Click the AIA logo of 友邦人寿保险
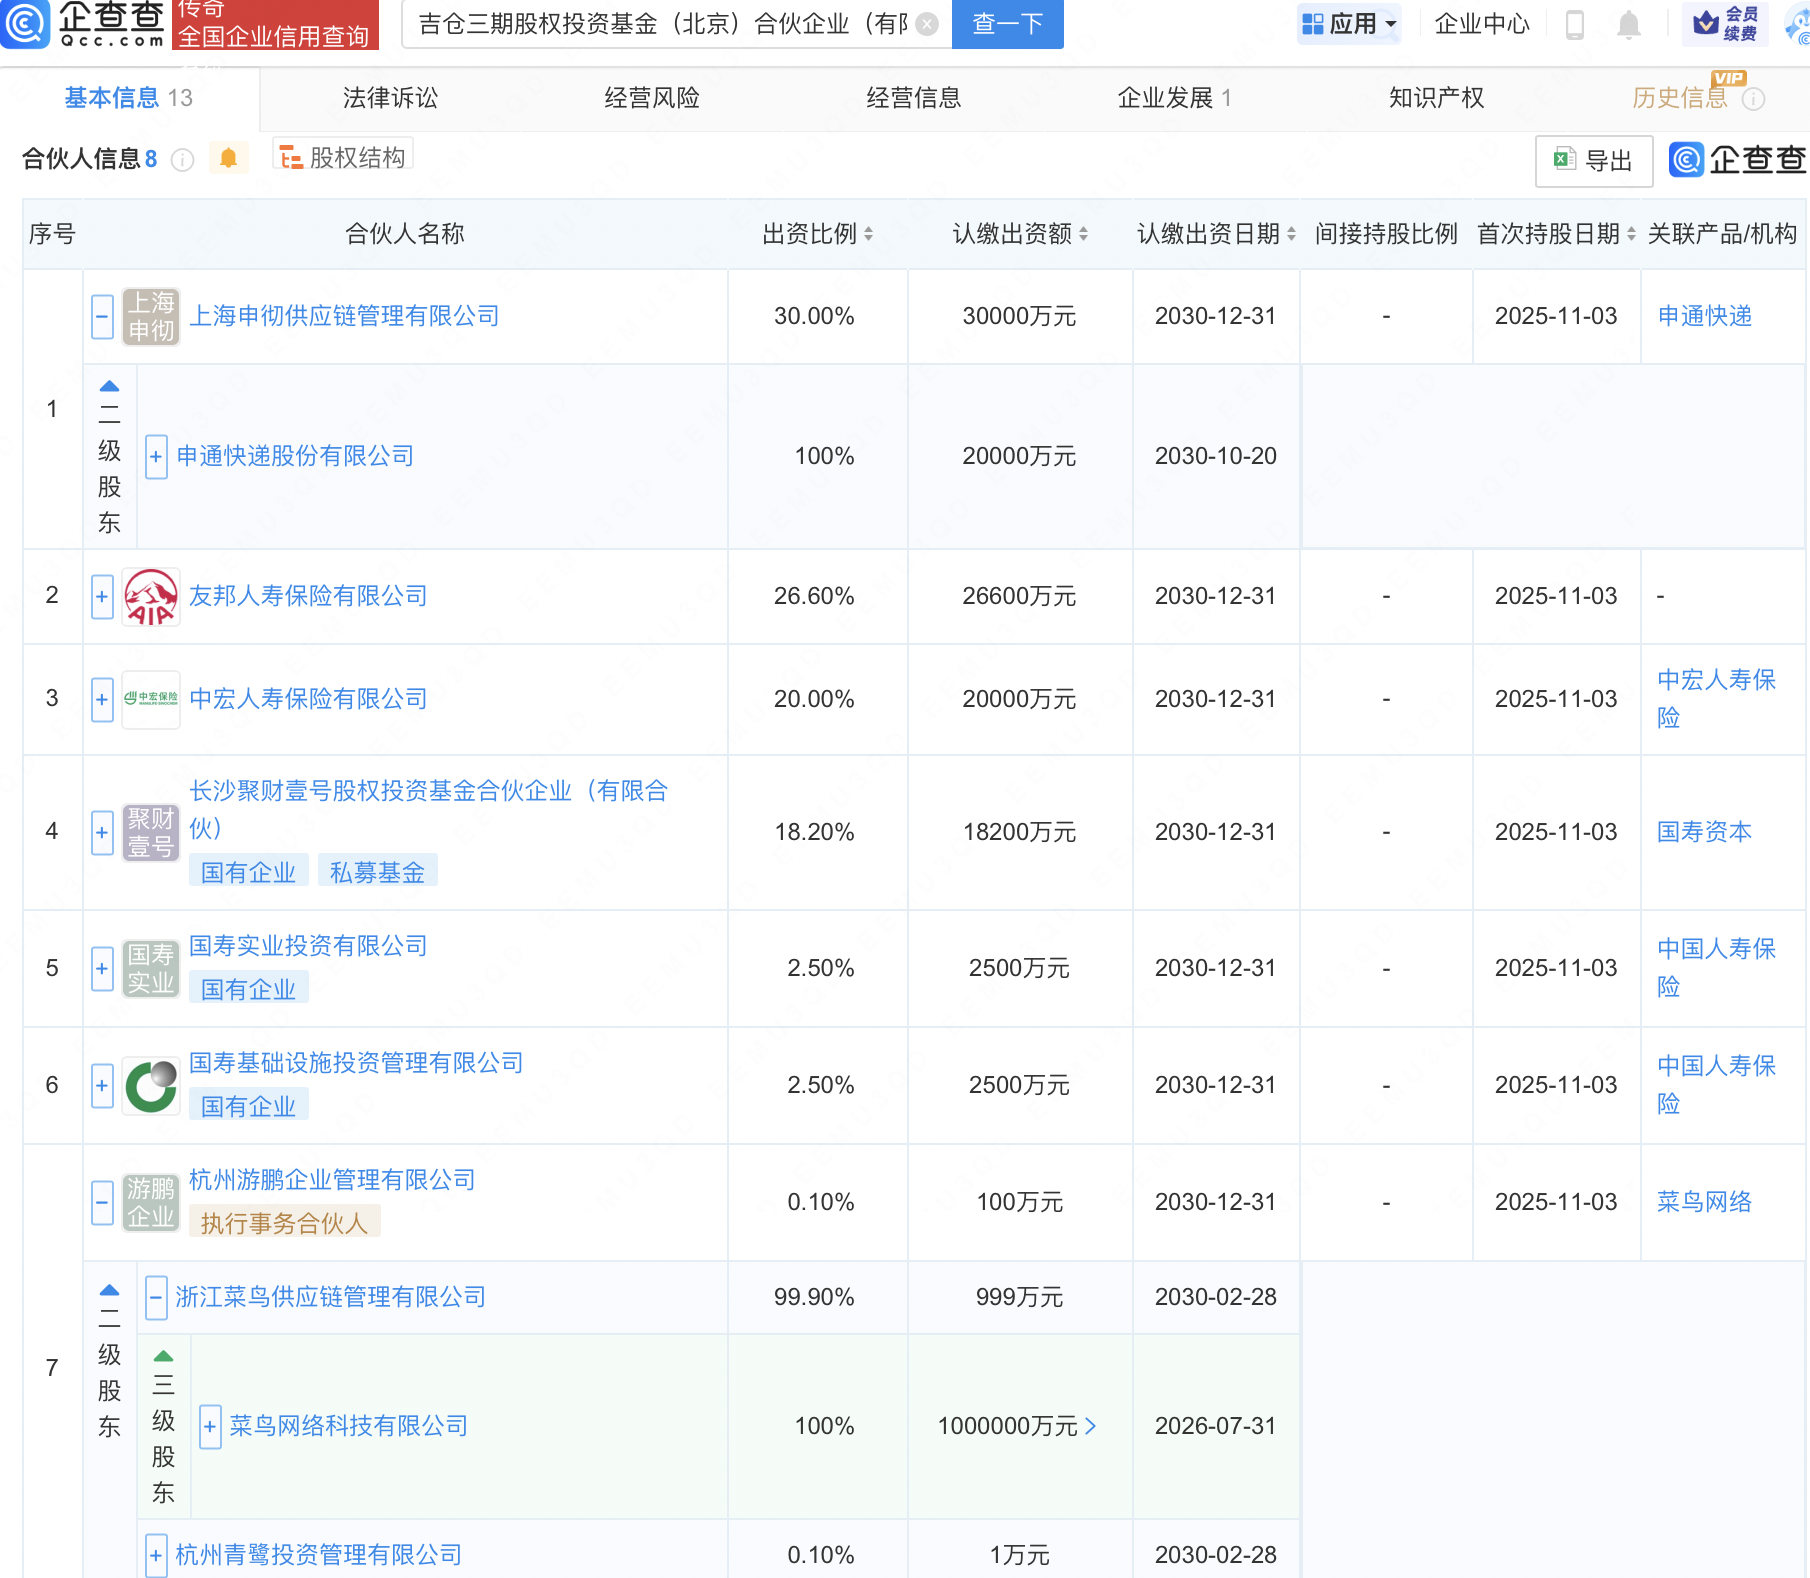Image resolution: width=1810 pixels, height=1578 pixels. pyautogui.click(x=151, y=597)
